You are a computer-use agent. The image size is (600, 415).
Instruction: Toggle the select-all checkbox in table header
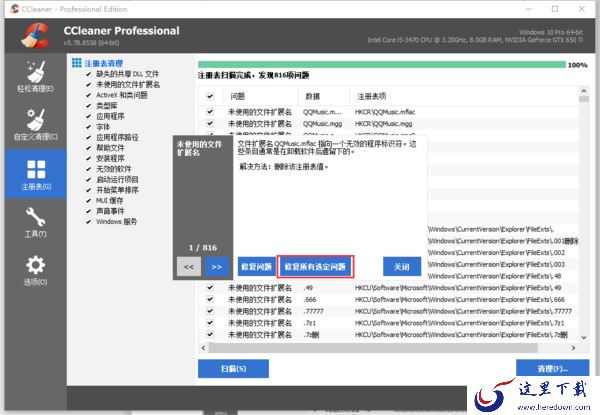(210, 96)
